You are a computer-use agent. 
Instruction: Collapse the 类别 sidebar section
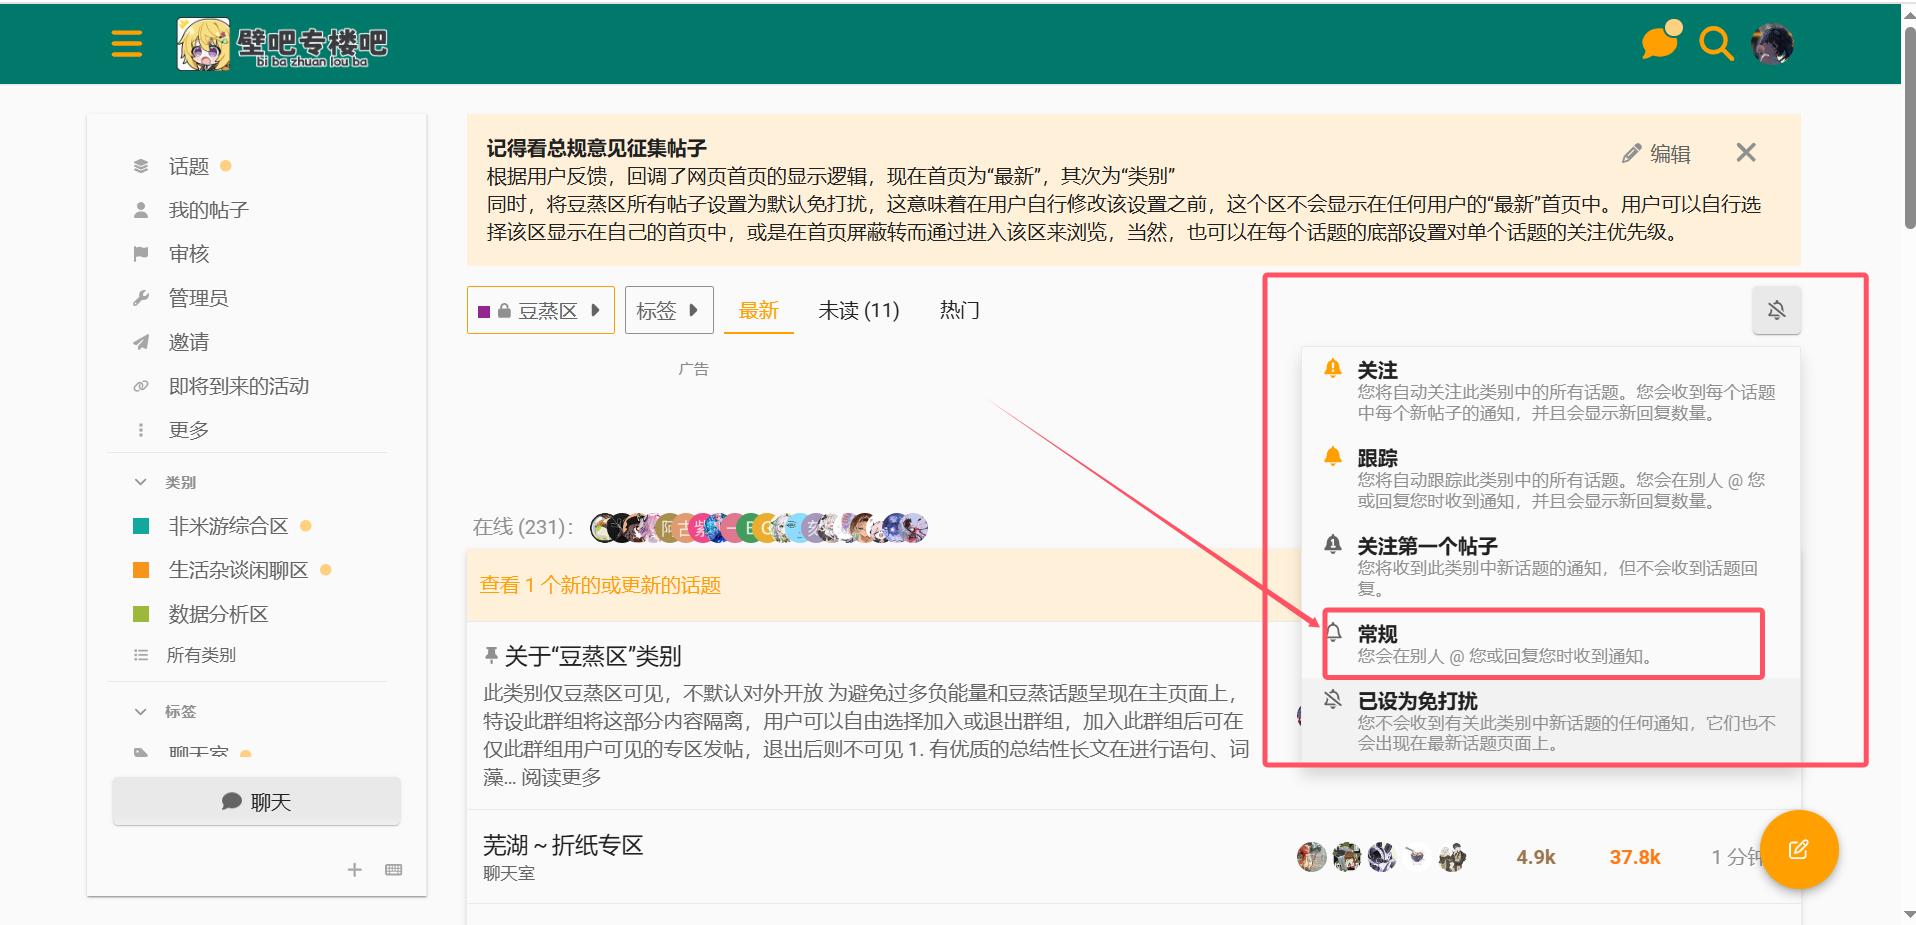(x=142, y=482)
